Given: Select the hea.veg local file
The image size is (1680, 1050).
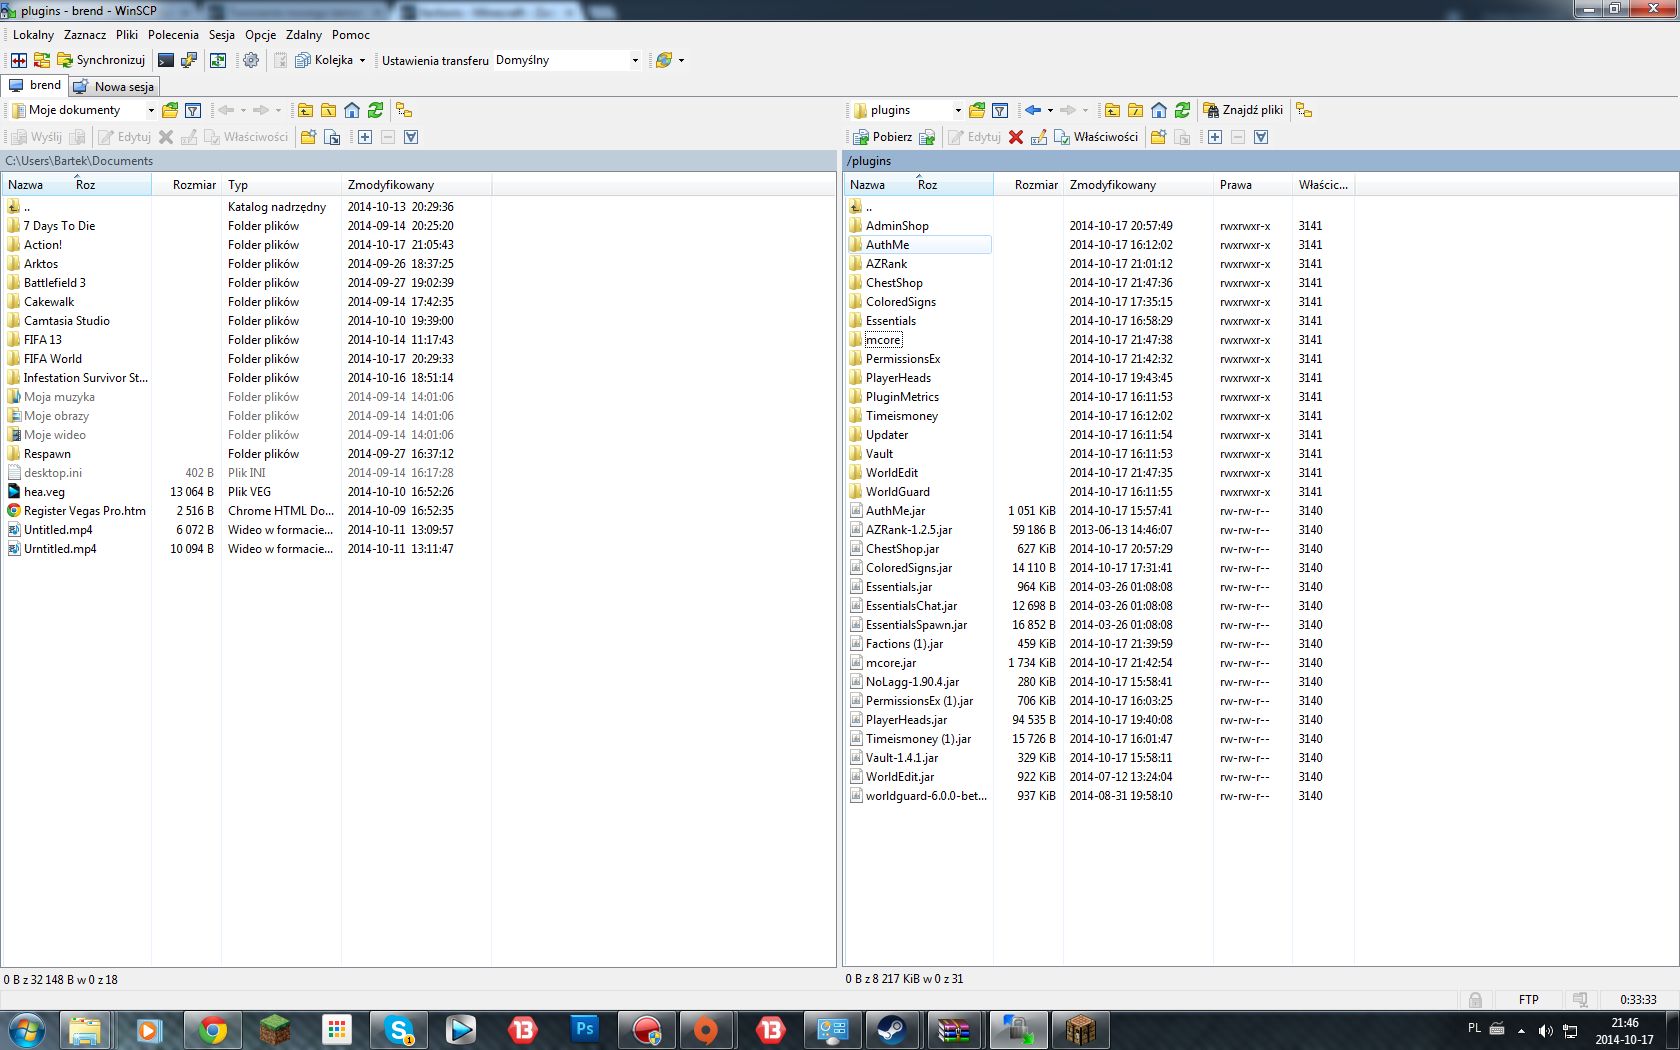Looking at the screenshot, I should (44, 492).
